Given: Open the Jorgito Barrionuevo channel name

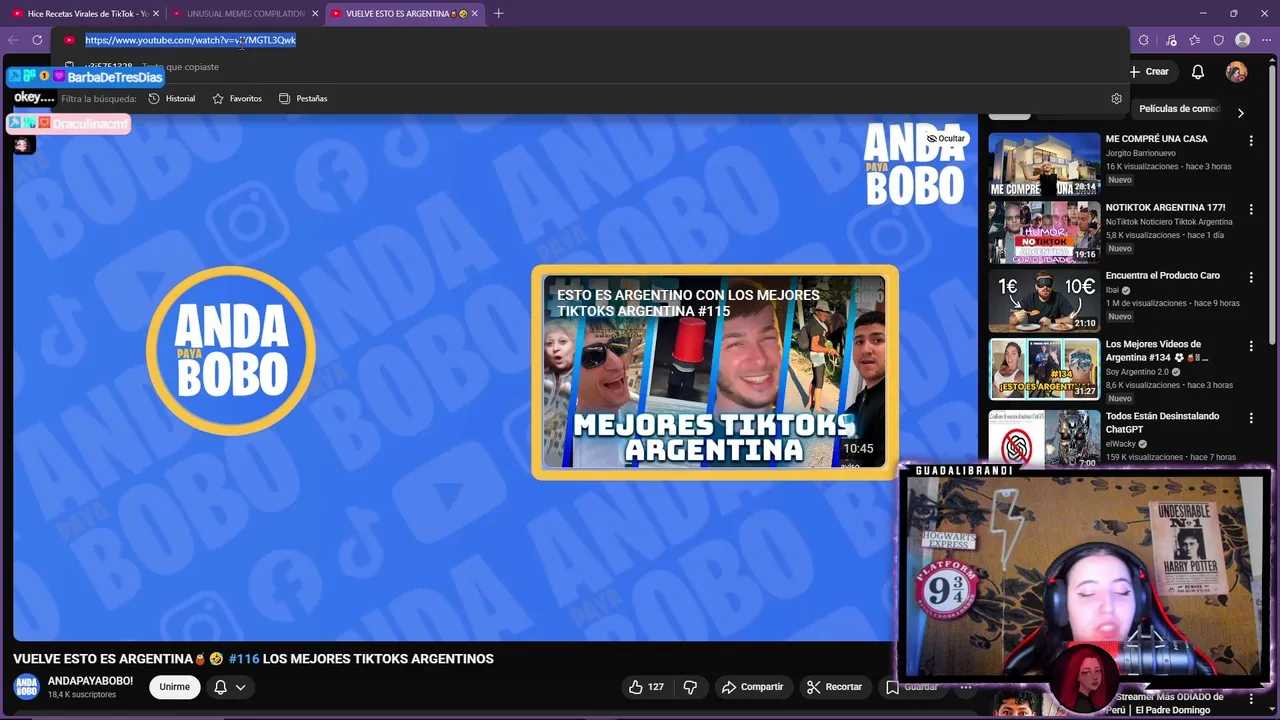Looking at the screenshot, I should point(1140,153).
